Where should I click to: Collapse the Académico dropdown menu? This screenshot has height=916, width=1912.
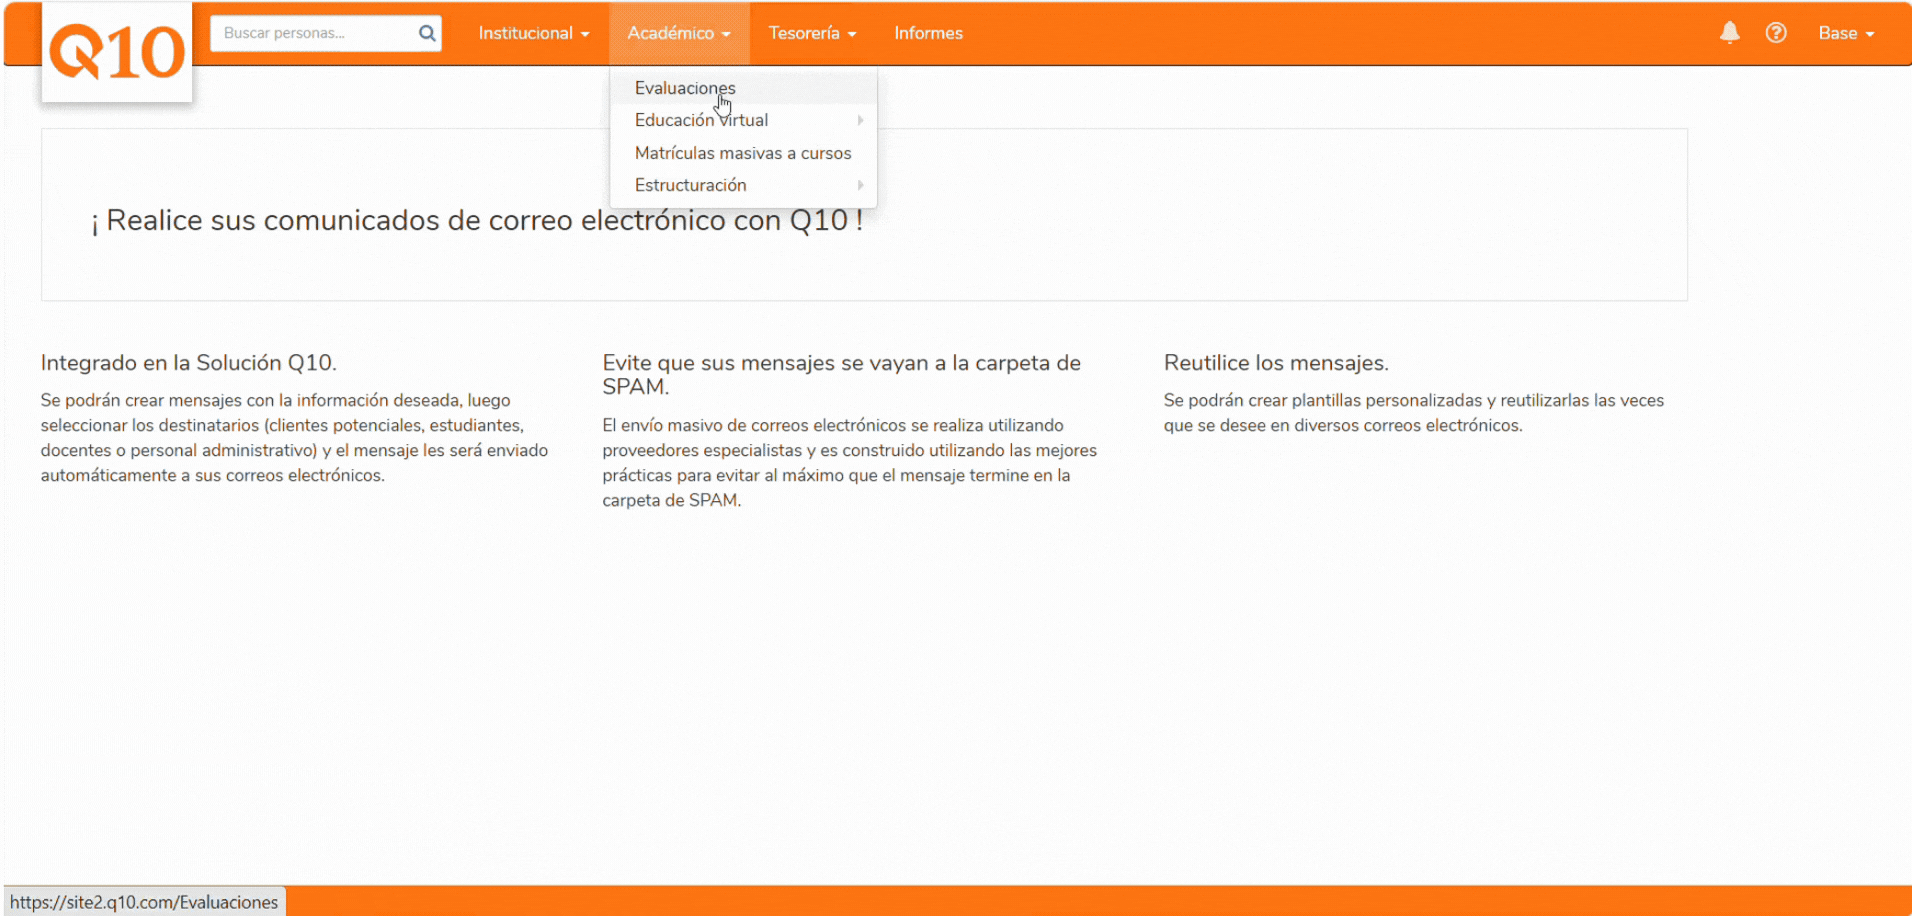[x=679, y=33]
